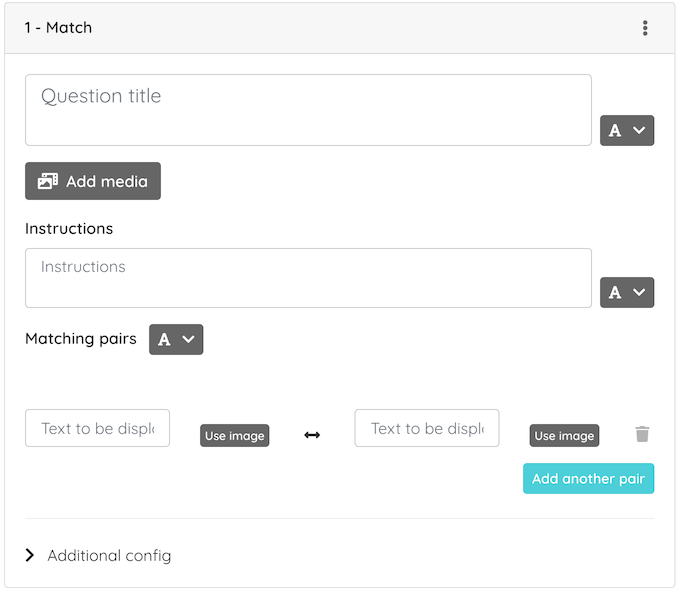680x592 pixels.
Task: Click the A font icon beside Question title
Action: coord(615,131)
